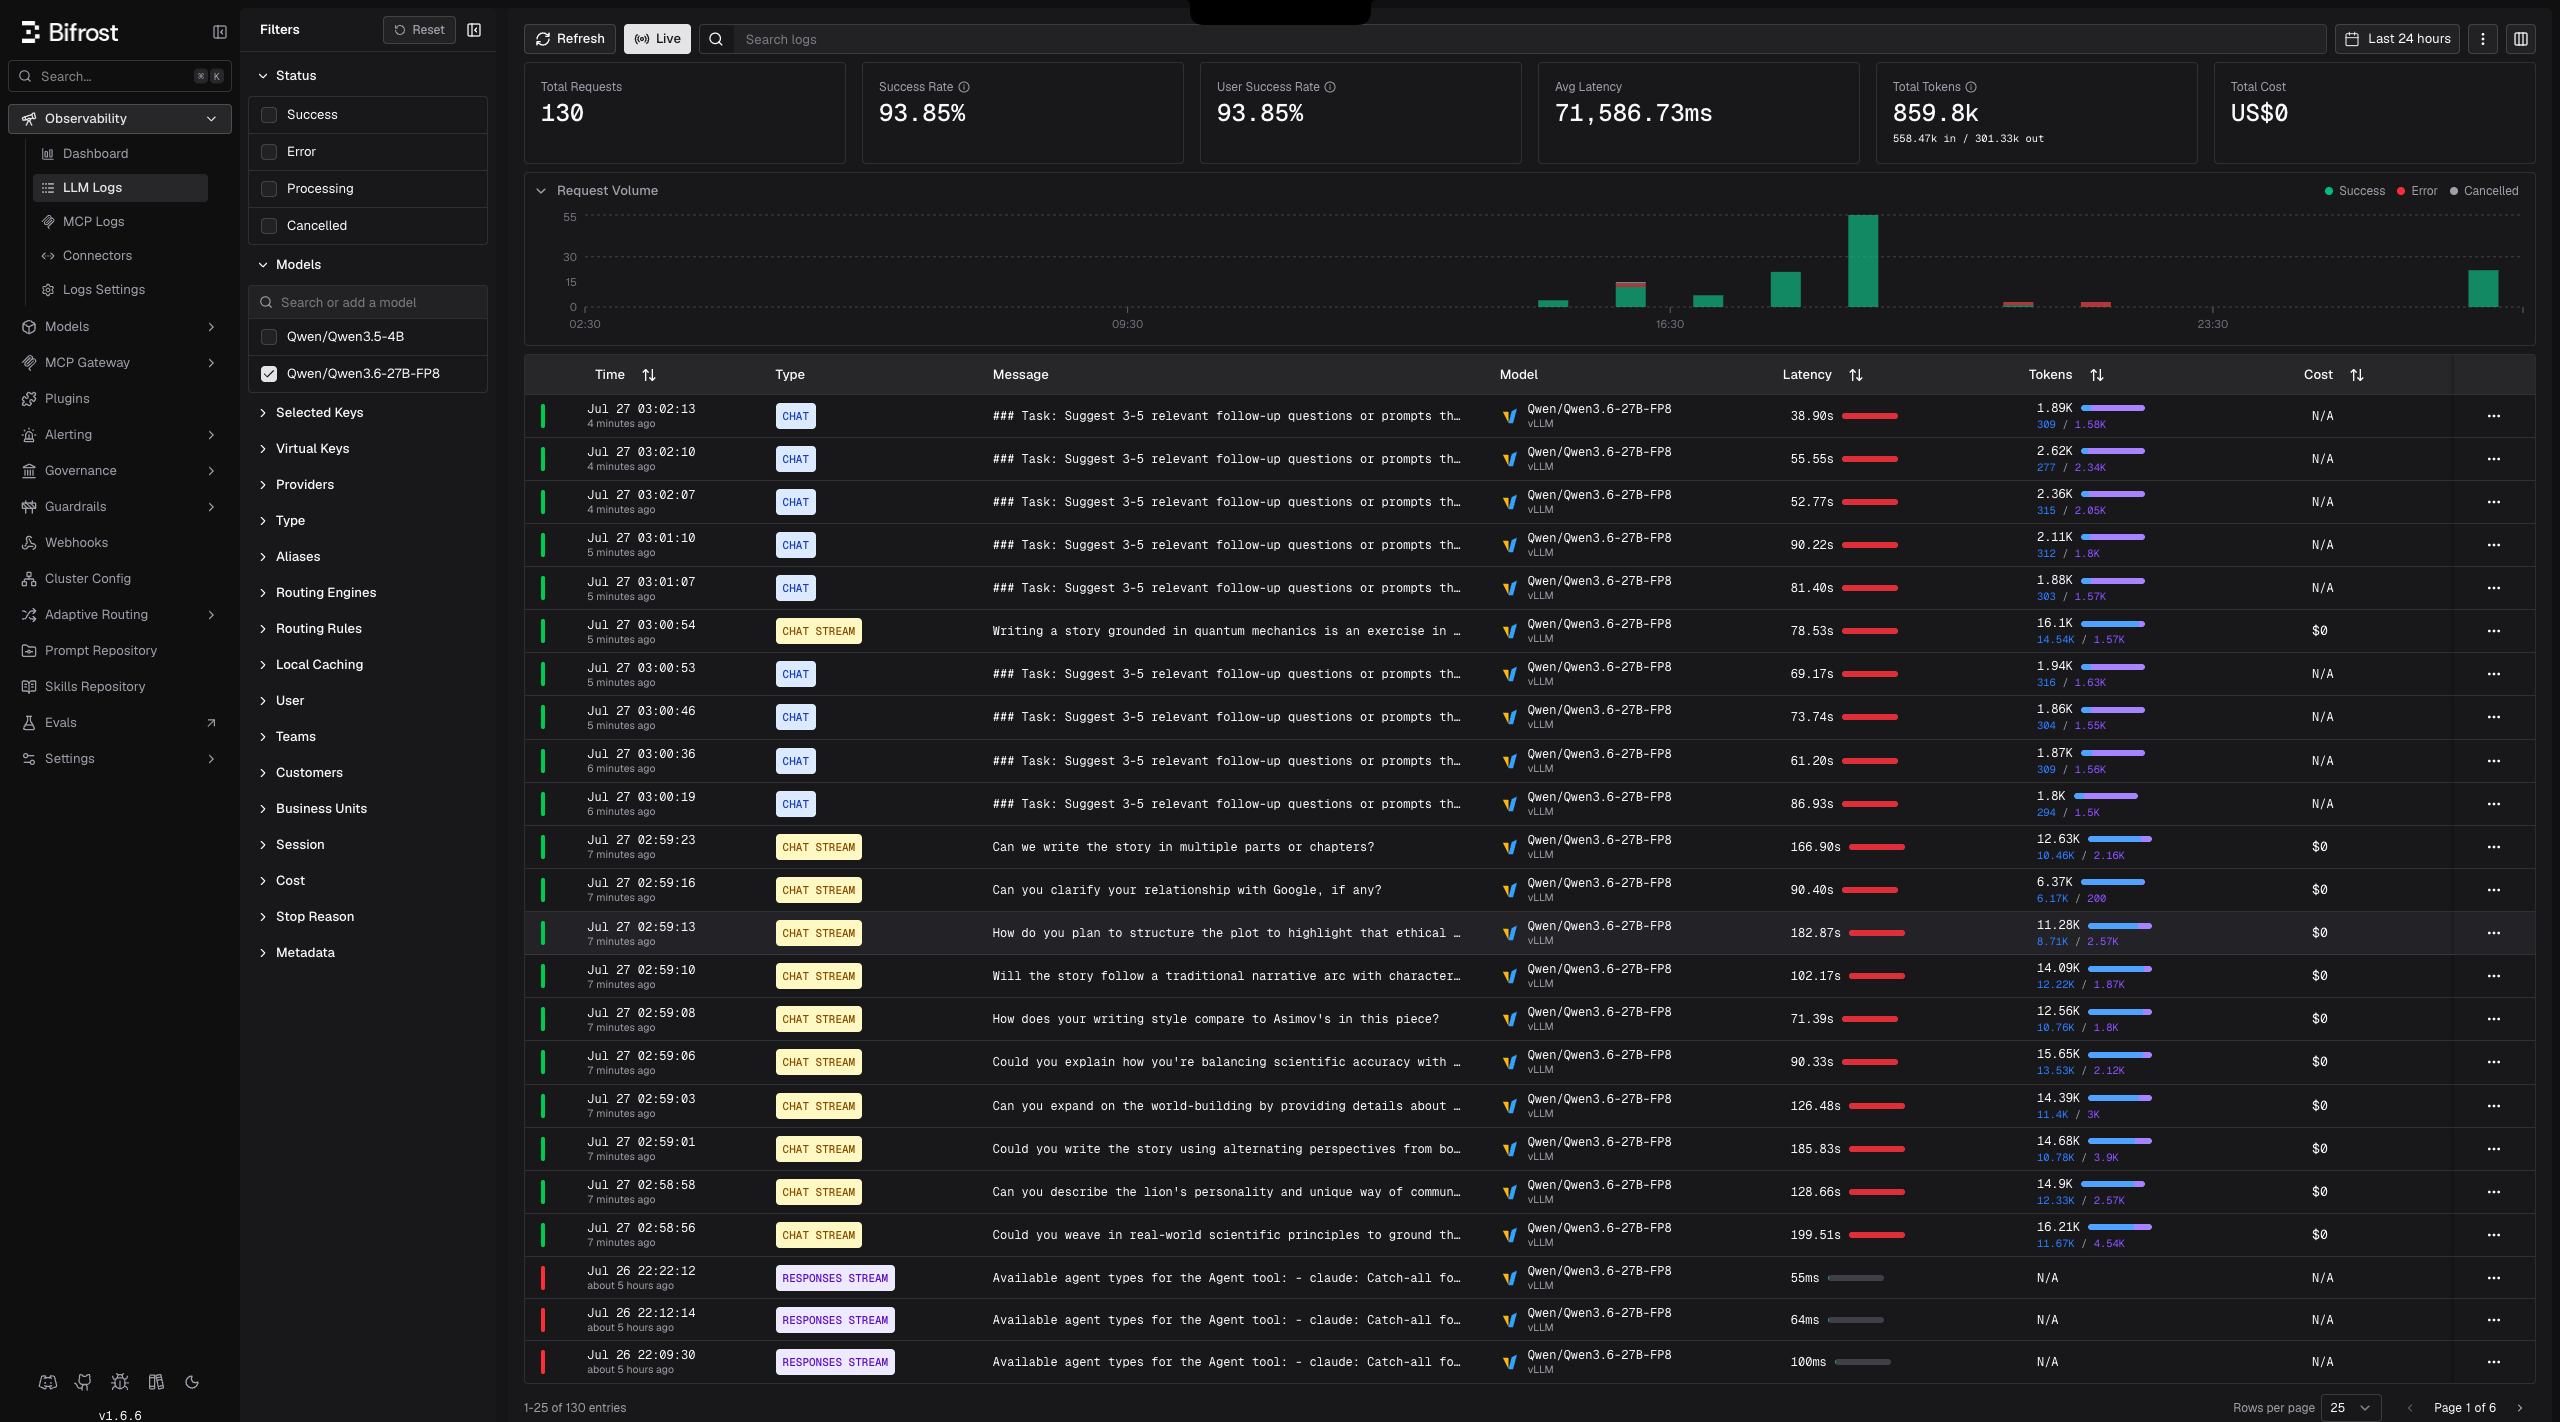Open Logs Settings in sidebar
Image resolution: width=2560 pixels, height=1422 pixels.
click(103, 290)
